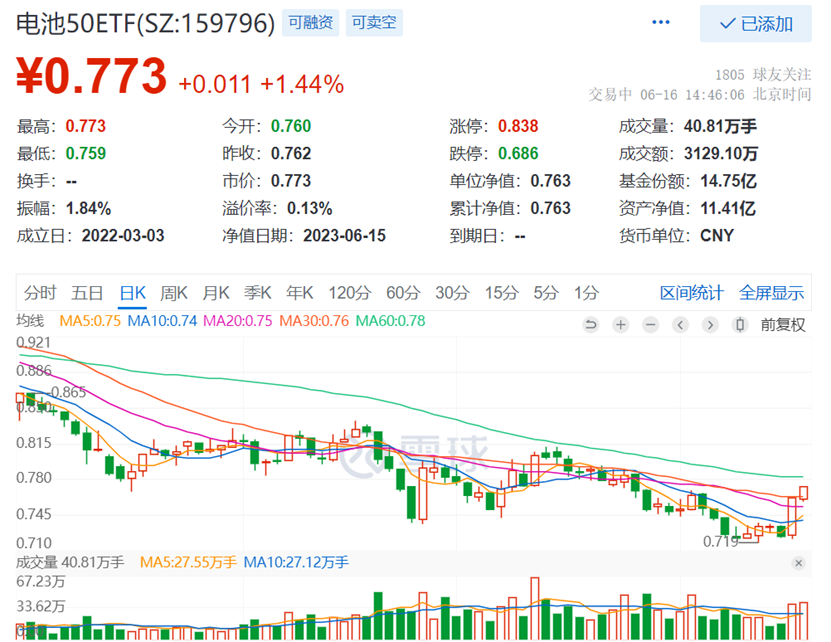Click the 成交额 value 3129.10万
The width and height of the screenshot is (831, 642).
click(721, 154)
